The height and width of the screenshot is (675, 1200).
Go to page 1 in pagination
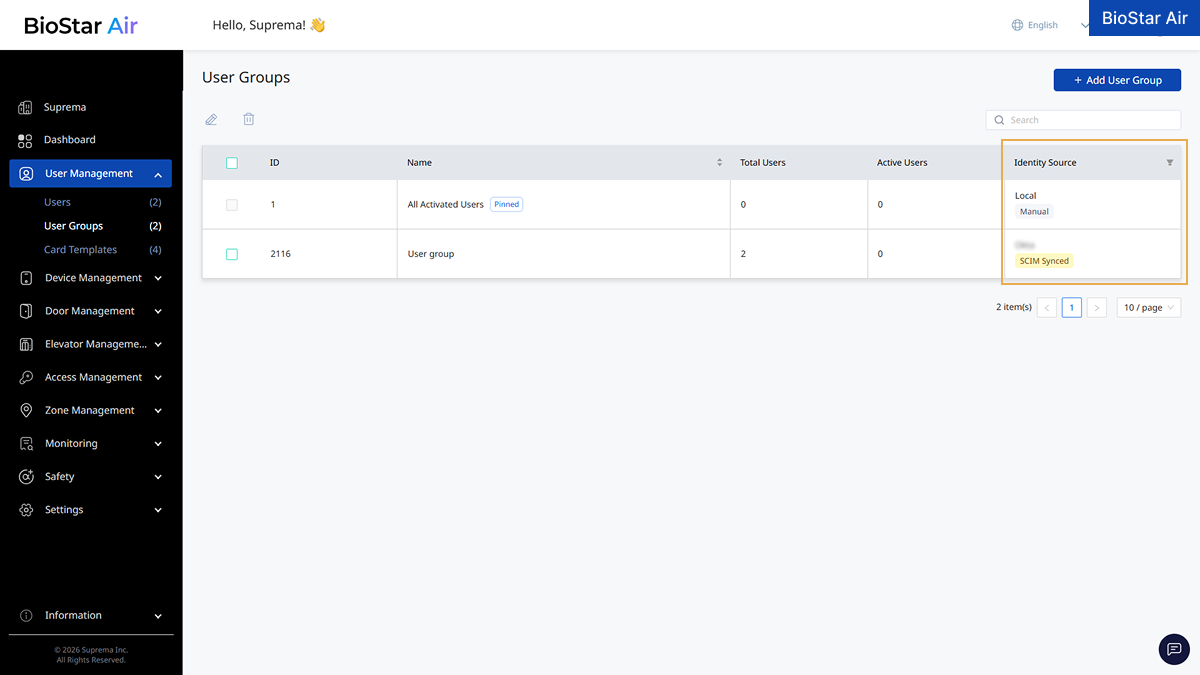pyautogui.click(x=1071, y=307)
